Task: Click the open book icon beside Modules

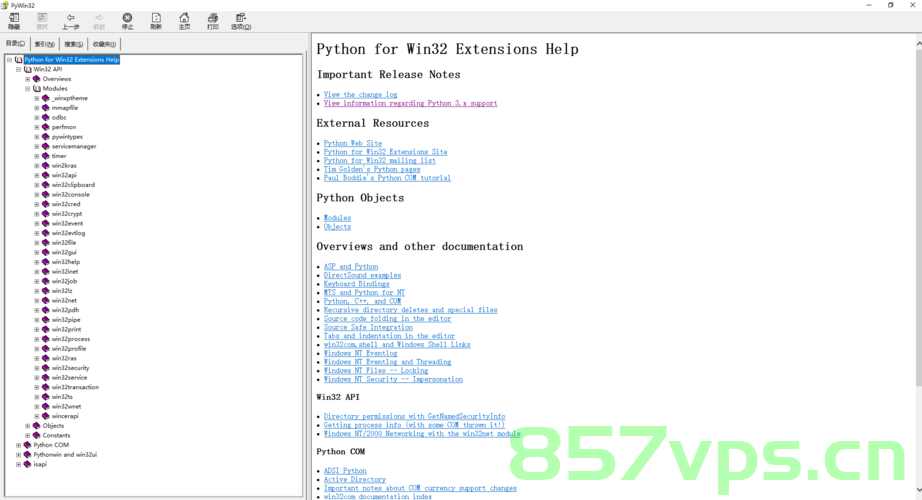Action: [36, 89]
